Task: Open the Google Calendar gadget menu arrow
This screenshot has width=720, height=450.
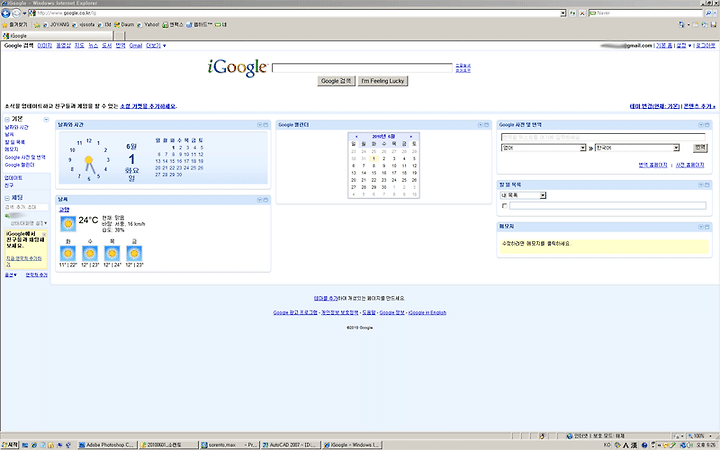Action: (480, 124)
